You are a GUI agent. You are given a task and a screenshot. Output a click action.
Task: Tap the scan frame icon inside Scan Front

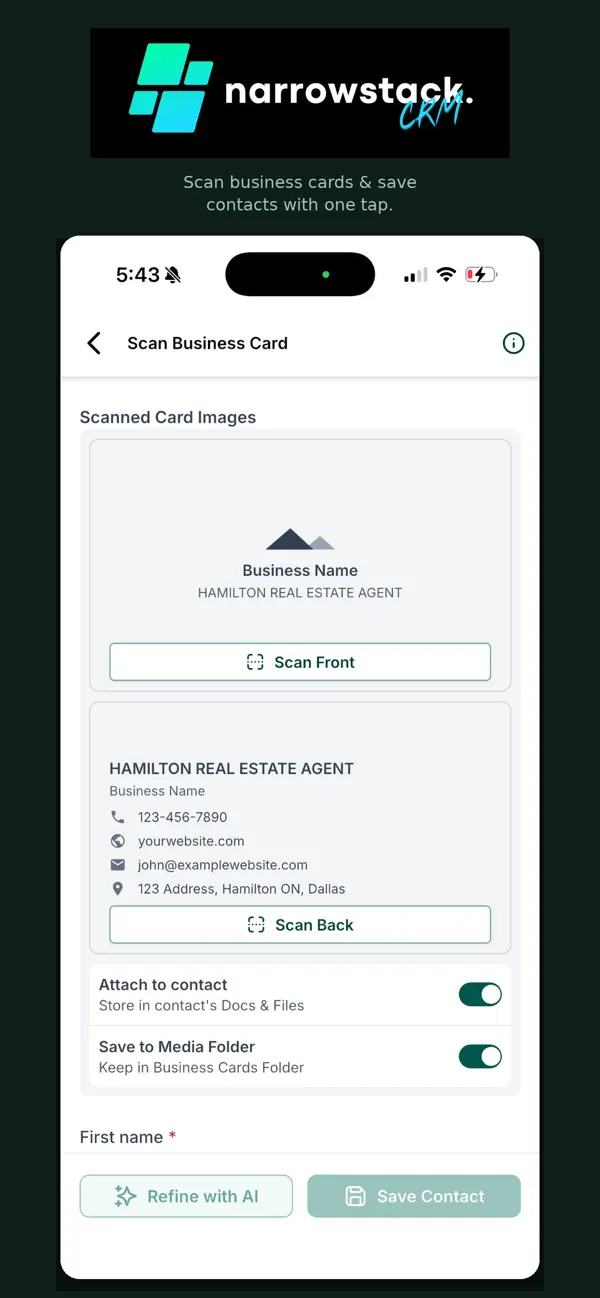pos(257,662)
